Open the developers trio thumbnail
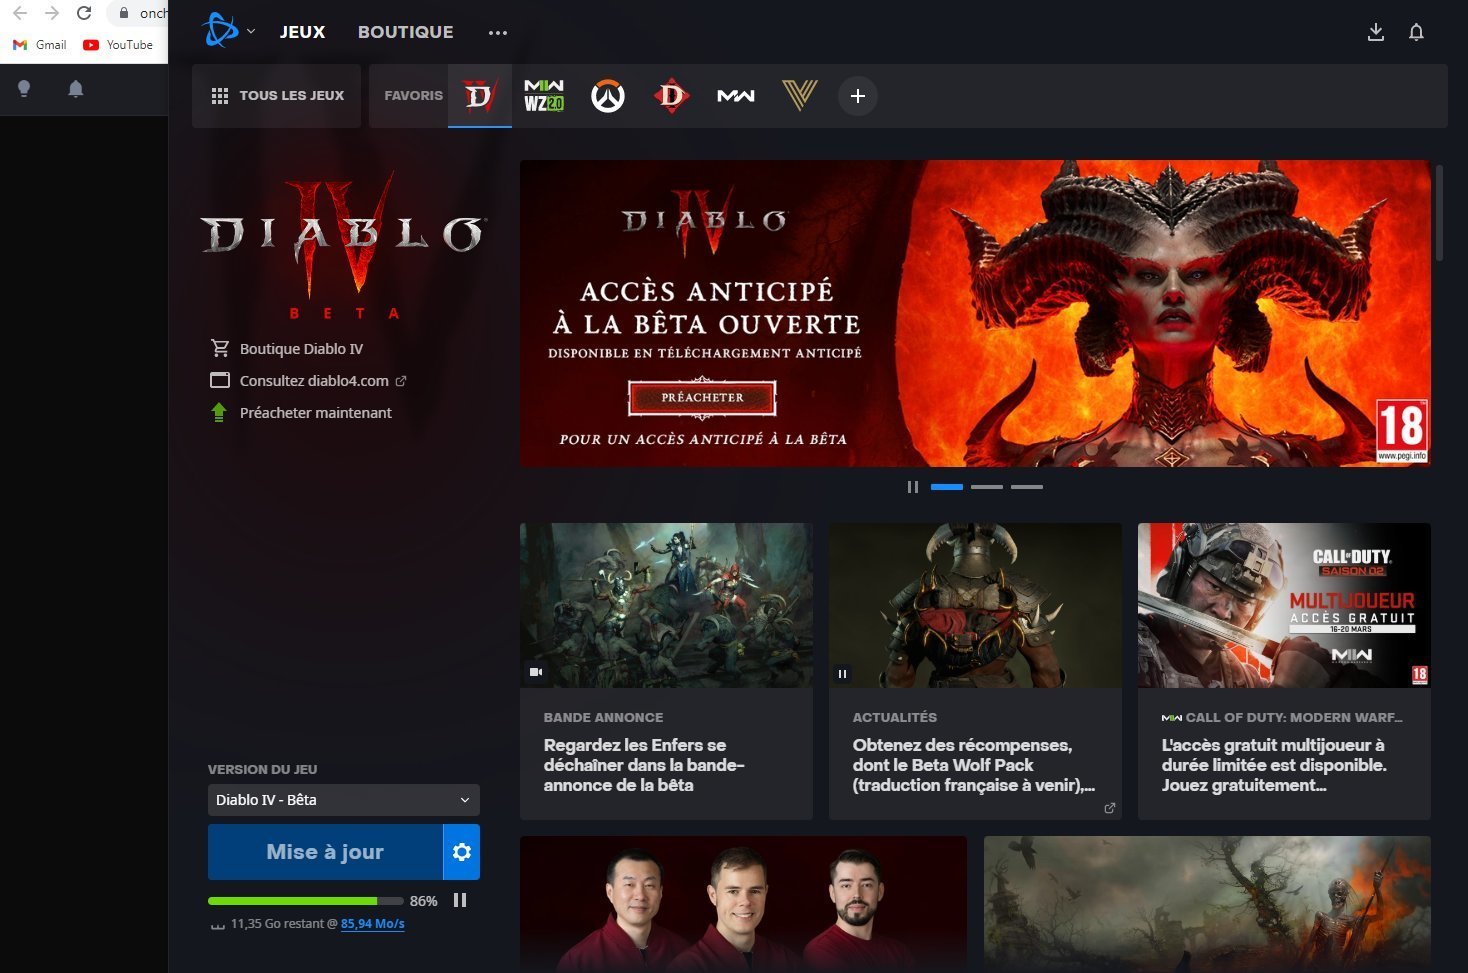Viewport: 1468px width, 973px height. [x=743, y=904]
